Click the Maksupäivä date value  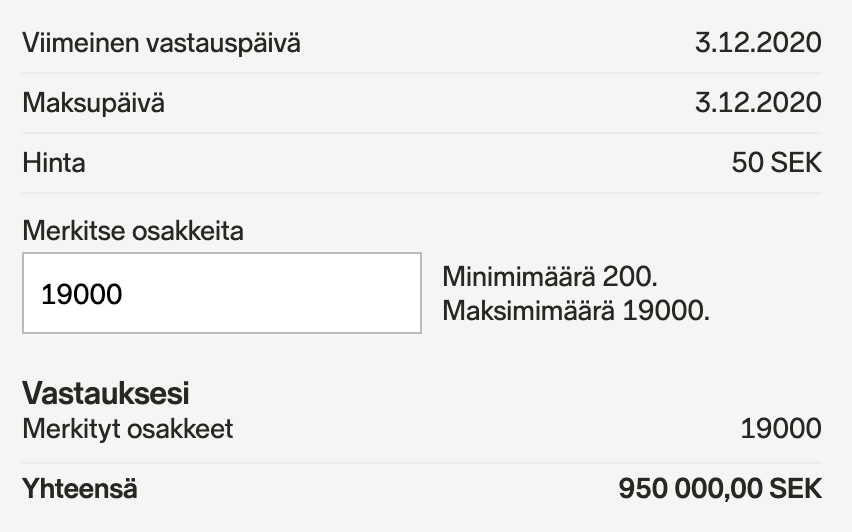[757, 103]
